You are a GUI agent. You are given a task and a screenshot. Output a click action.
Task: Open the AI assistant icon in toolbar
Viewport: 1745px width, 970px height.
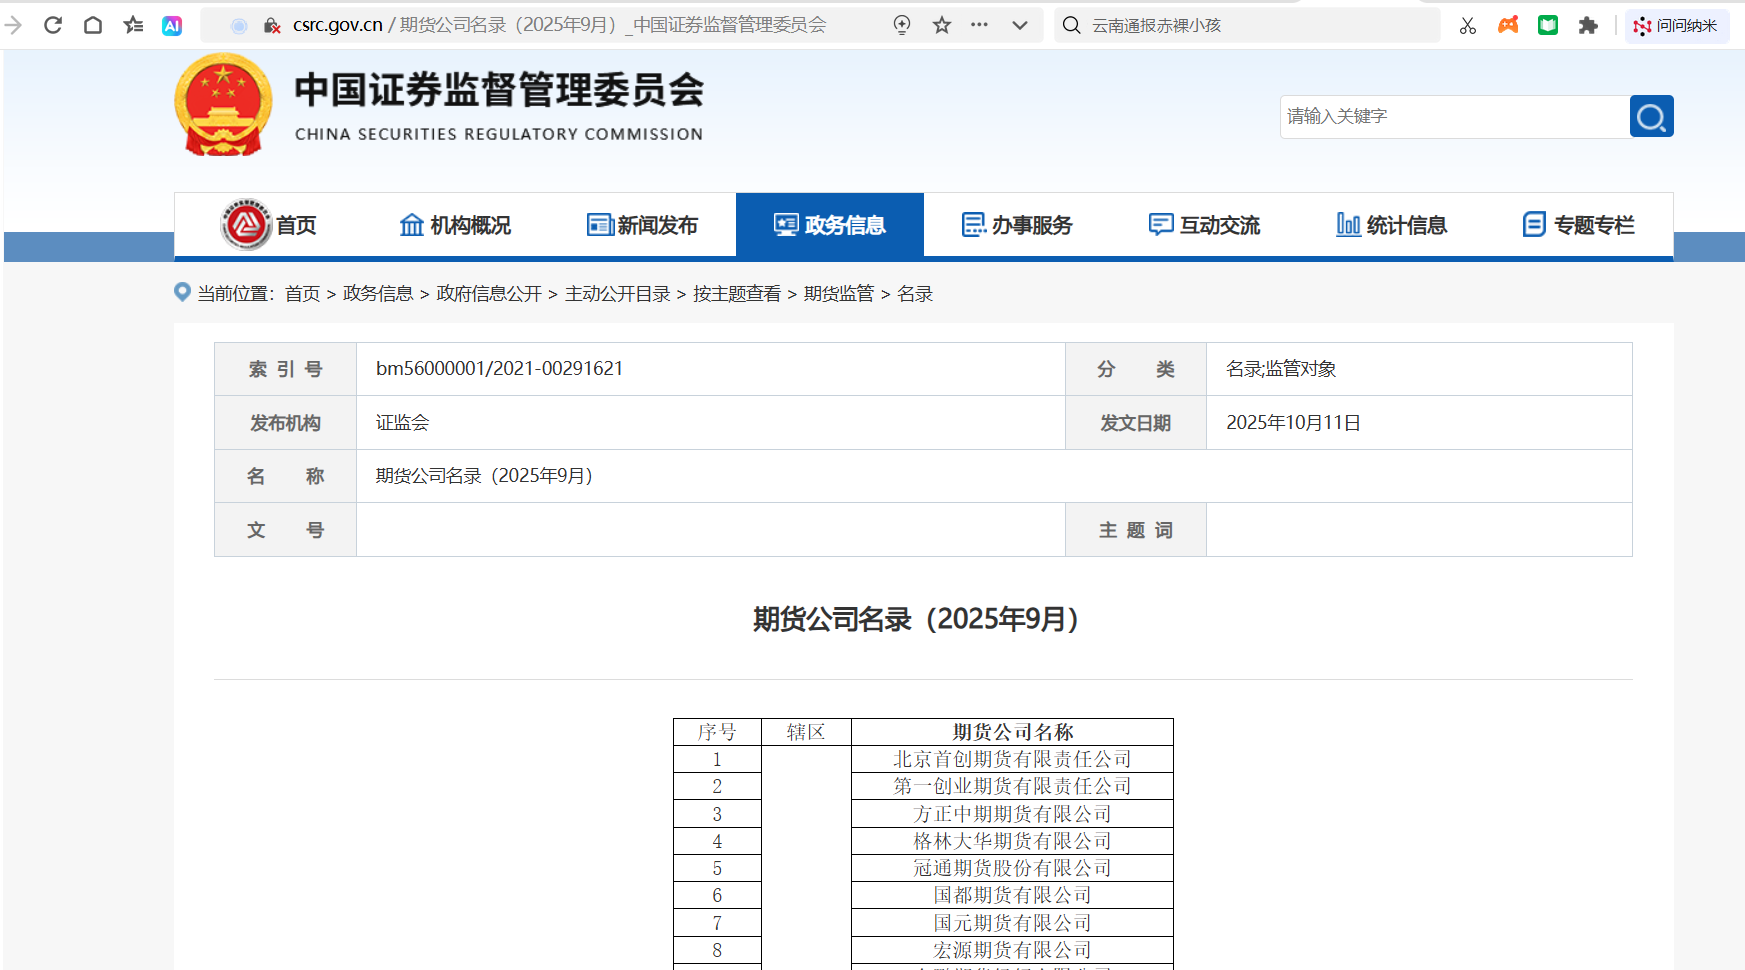[172, 26]
